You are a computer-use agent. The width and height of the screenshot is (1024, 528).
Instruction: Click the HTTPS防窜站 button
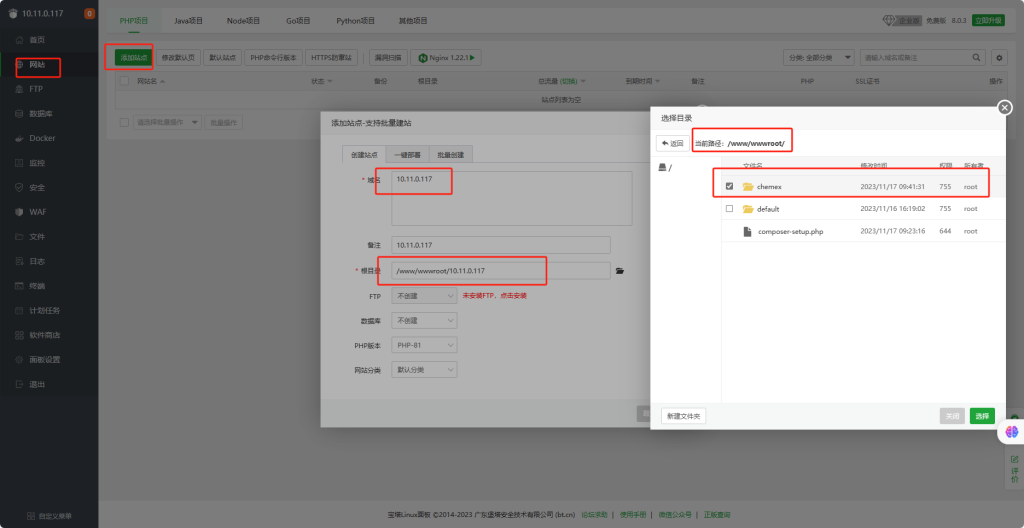coord(332,58)
